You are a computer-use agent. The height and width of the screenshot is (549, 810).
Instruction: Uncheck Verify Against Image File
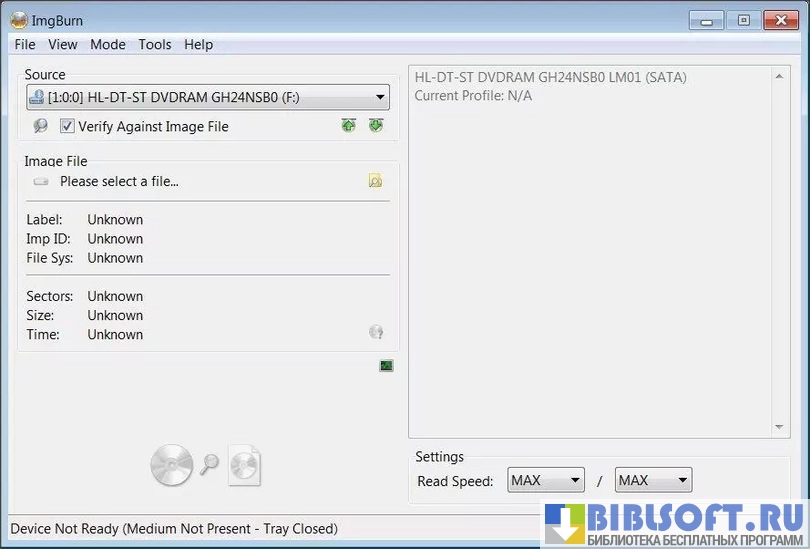coord(68,127)
